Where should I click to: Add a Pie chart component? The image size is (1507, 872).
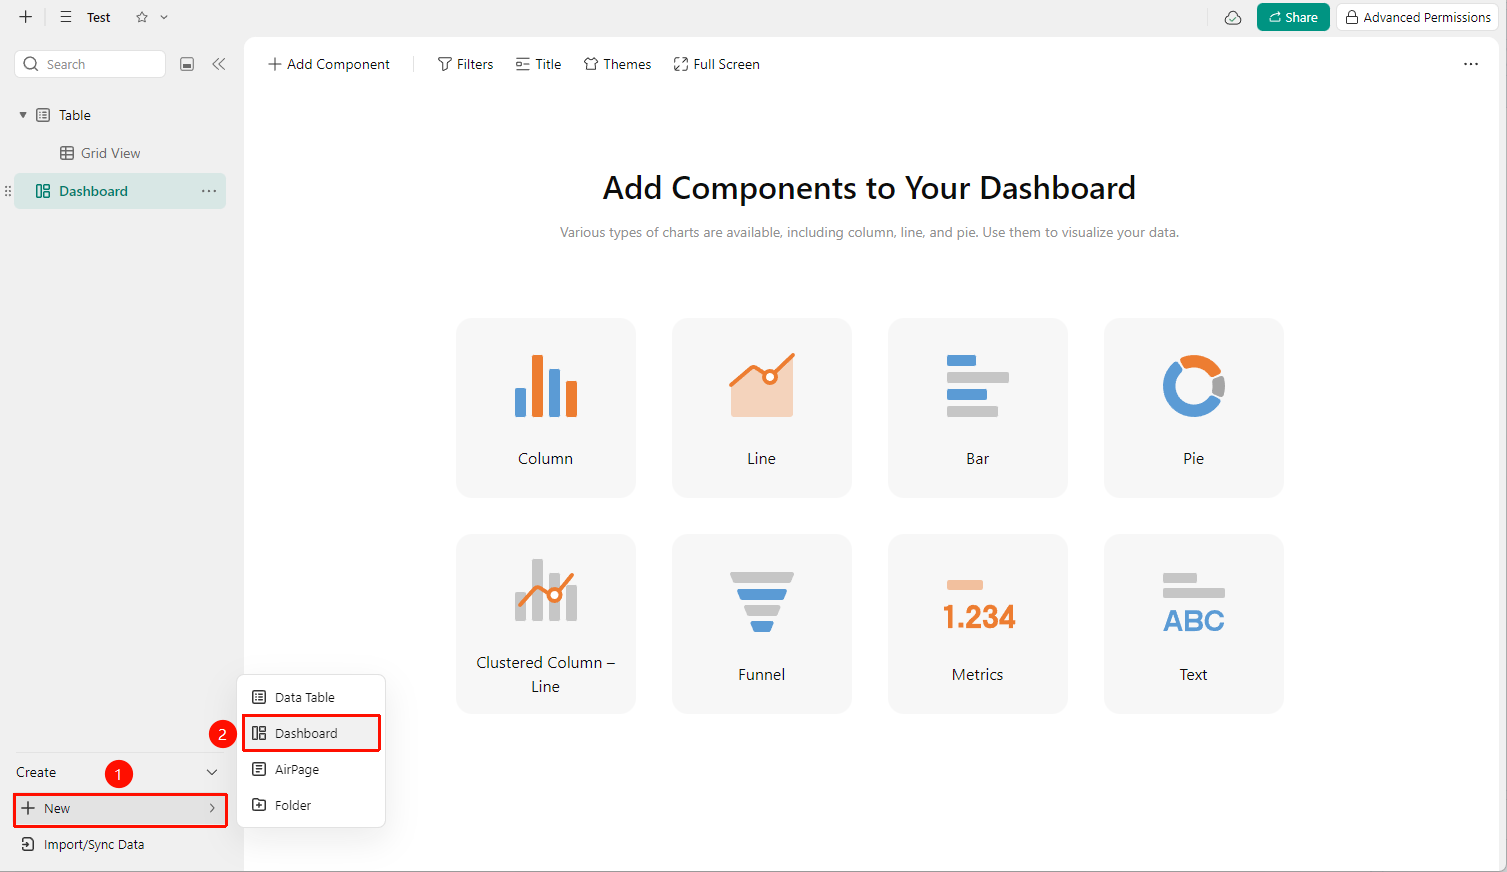(1194, 408)
